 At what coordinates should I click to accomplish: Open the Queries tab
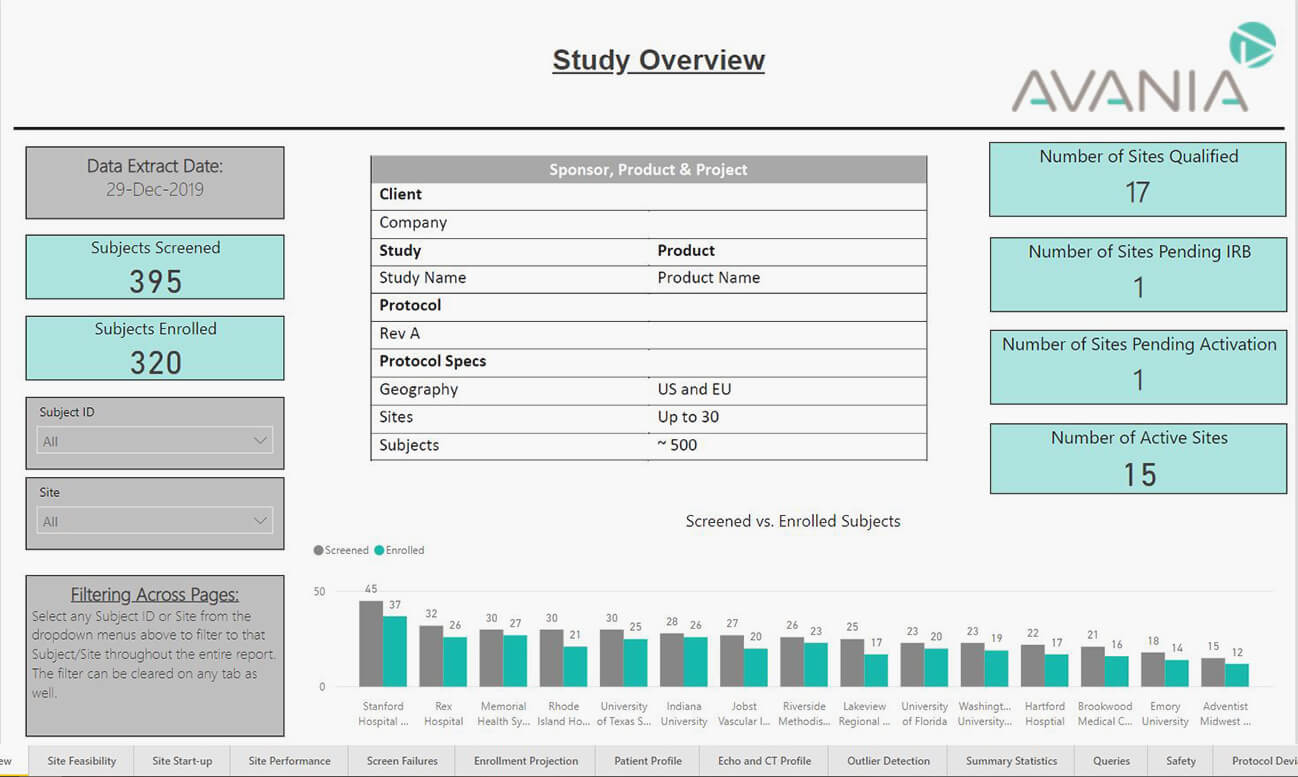[x=1111, y=761]
